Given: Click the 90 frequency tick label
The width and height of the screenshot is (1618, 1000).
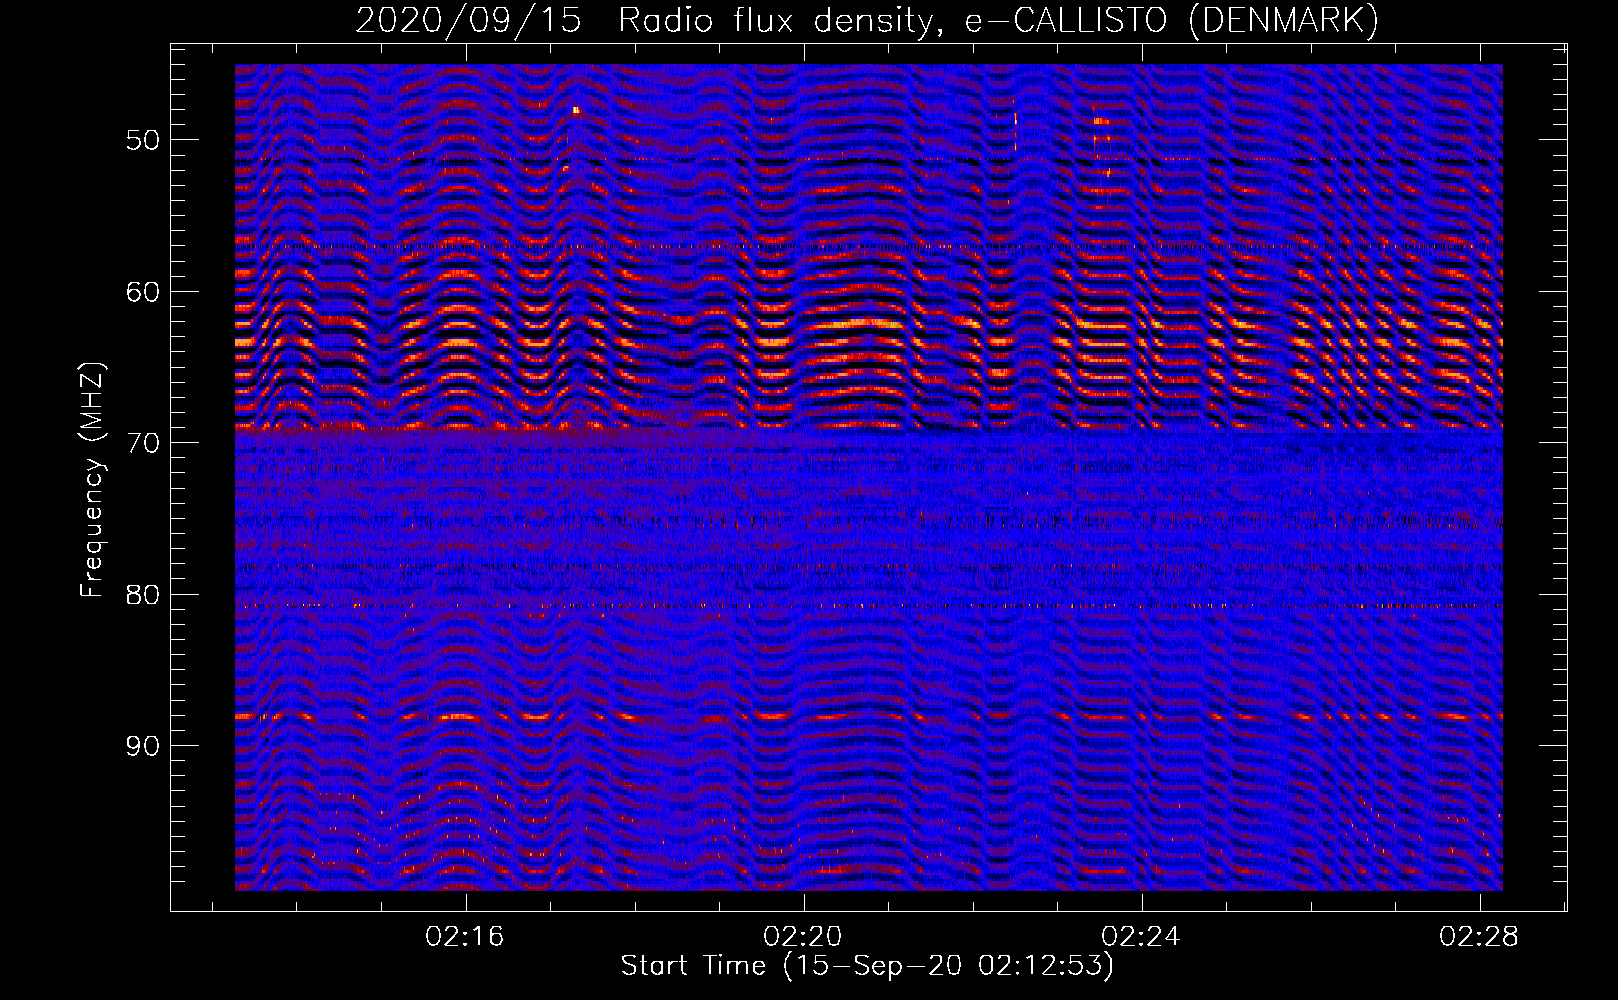Looking at the screenshot, I should coord(143,746).
